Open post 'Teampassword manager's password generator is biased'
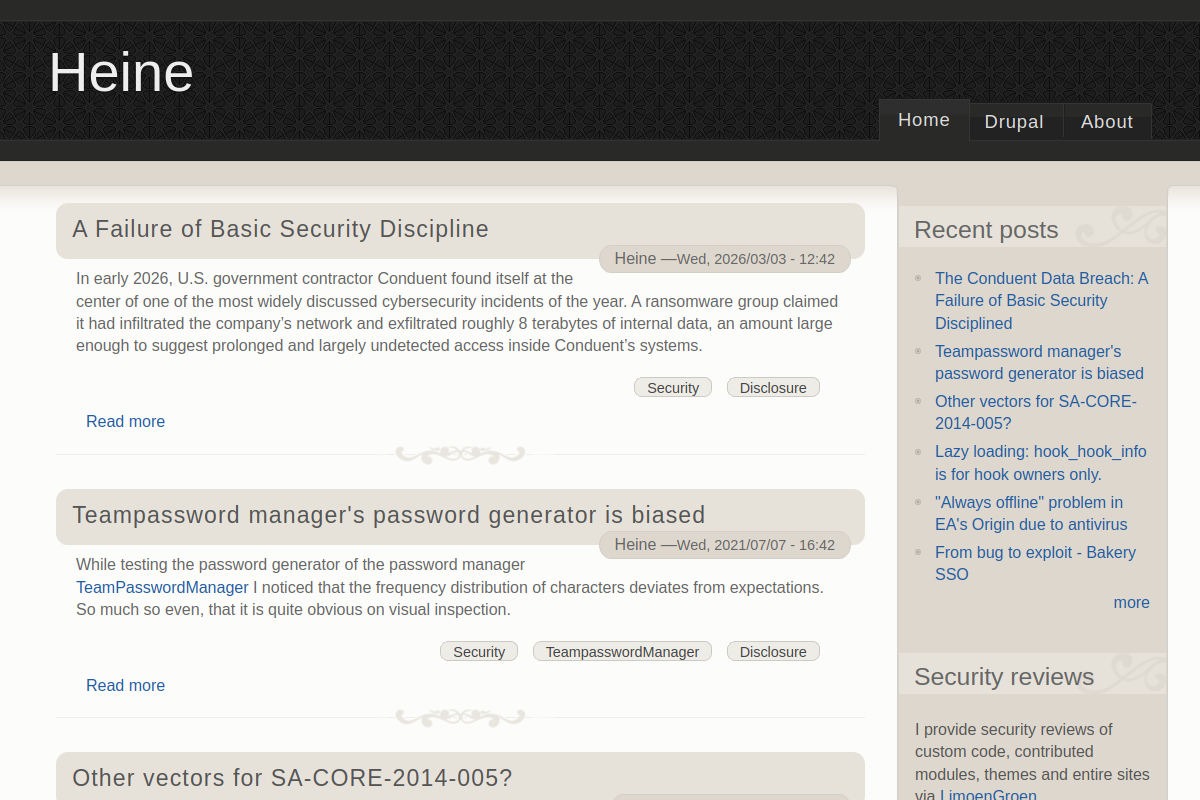This screenshot has height=800, width=1200. click(389, 515)
